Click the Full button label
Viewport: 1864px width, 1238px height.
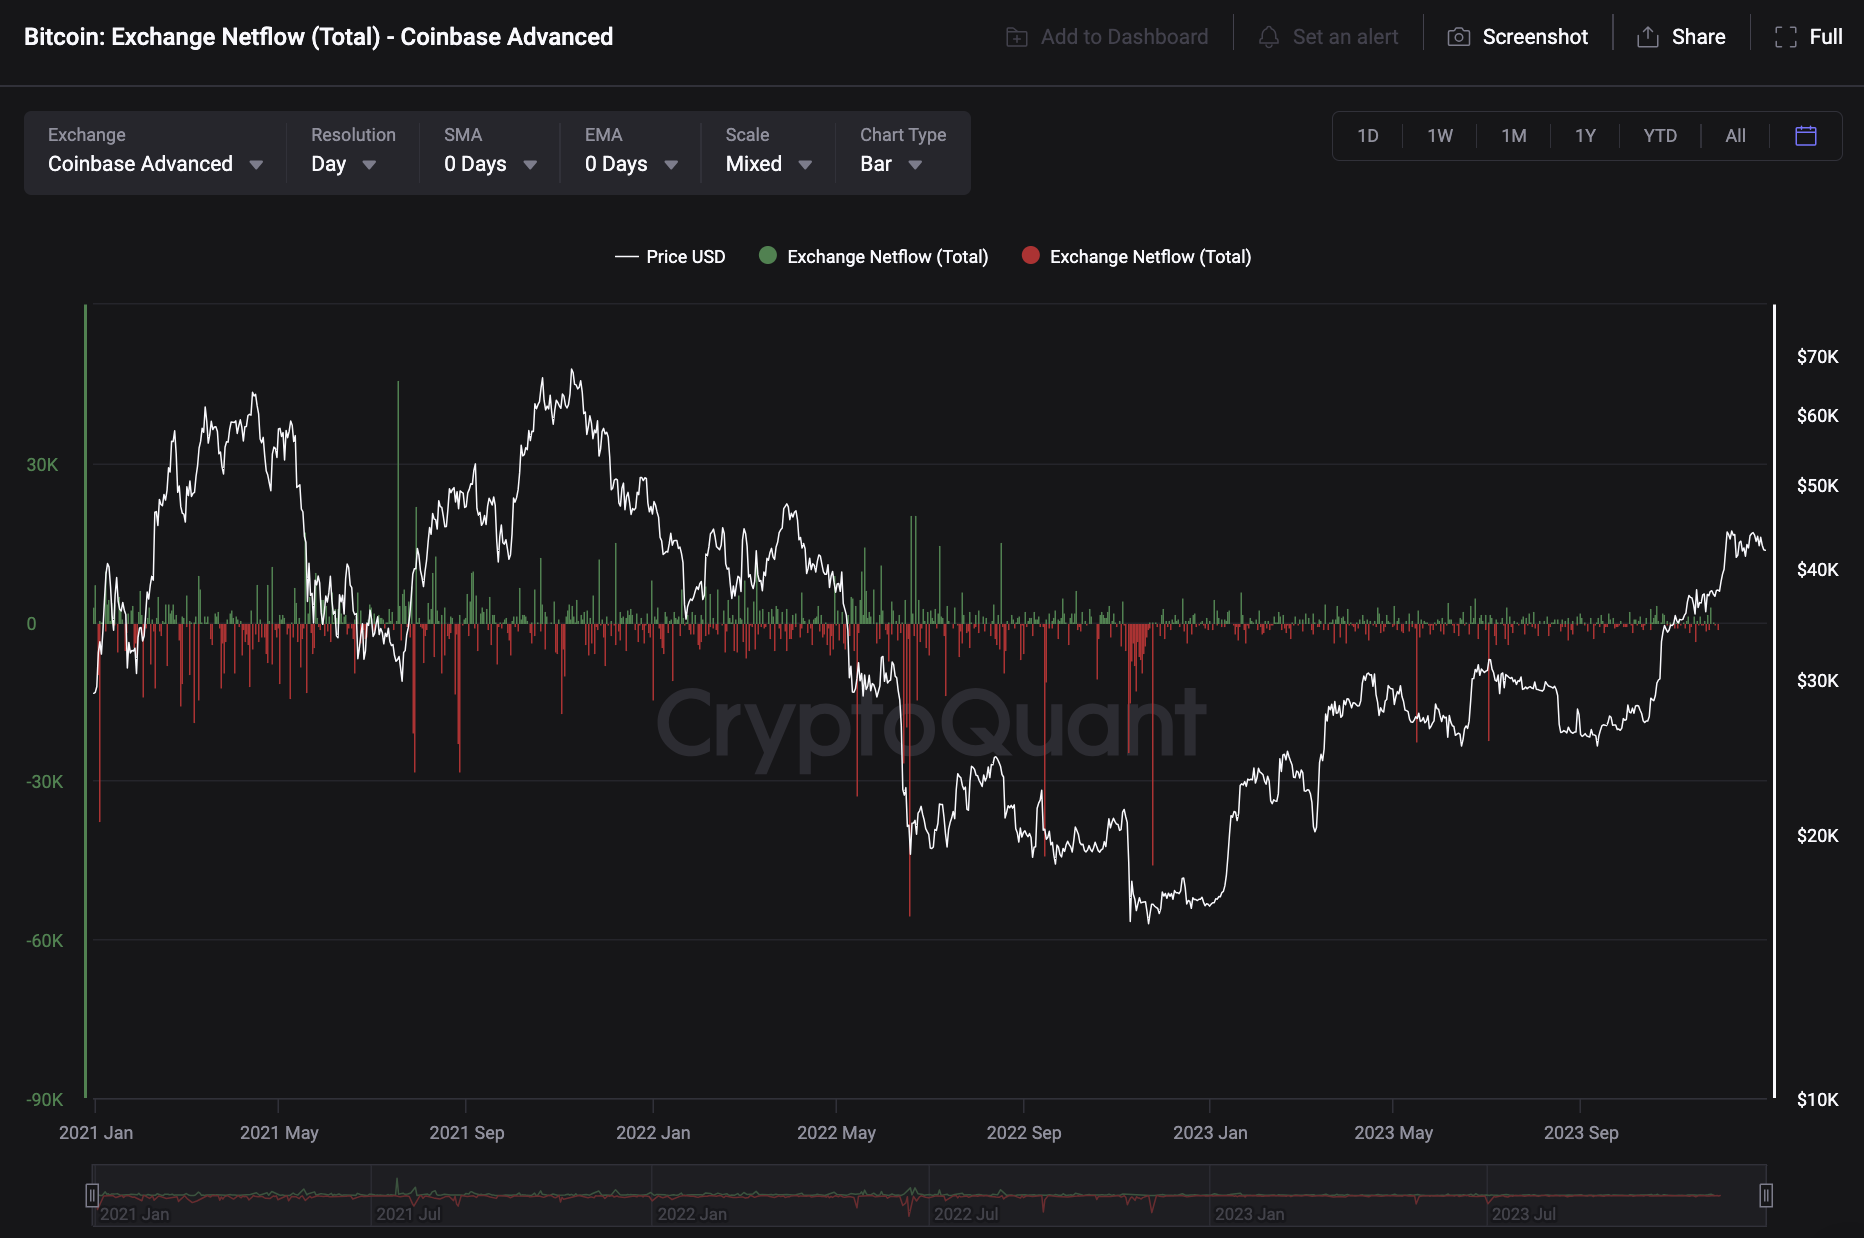point(1826,37)
